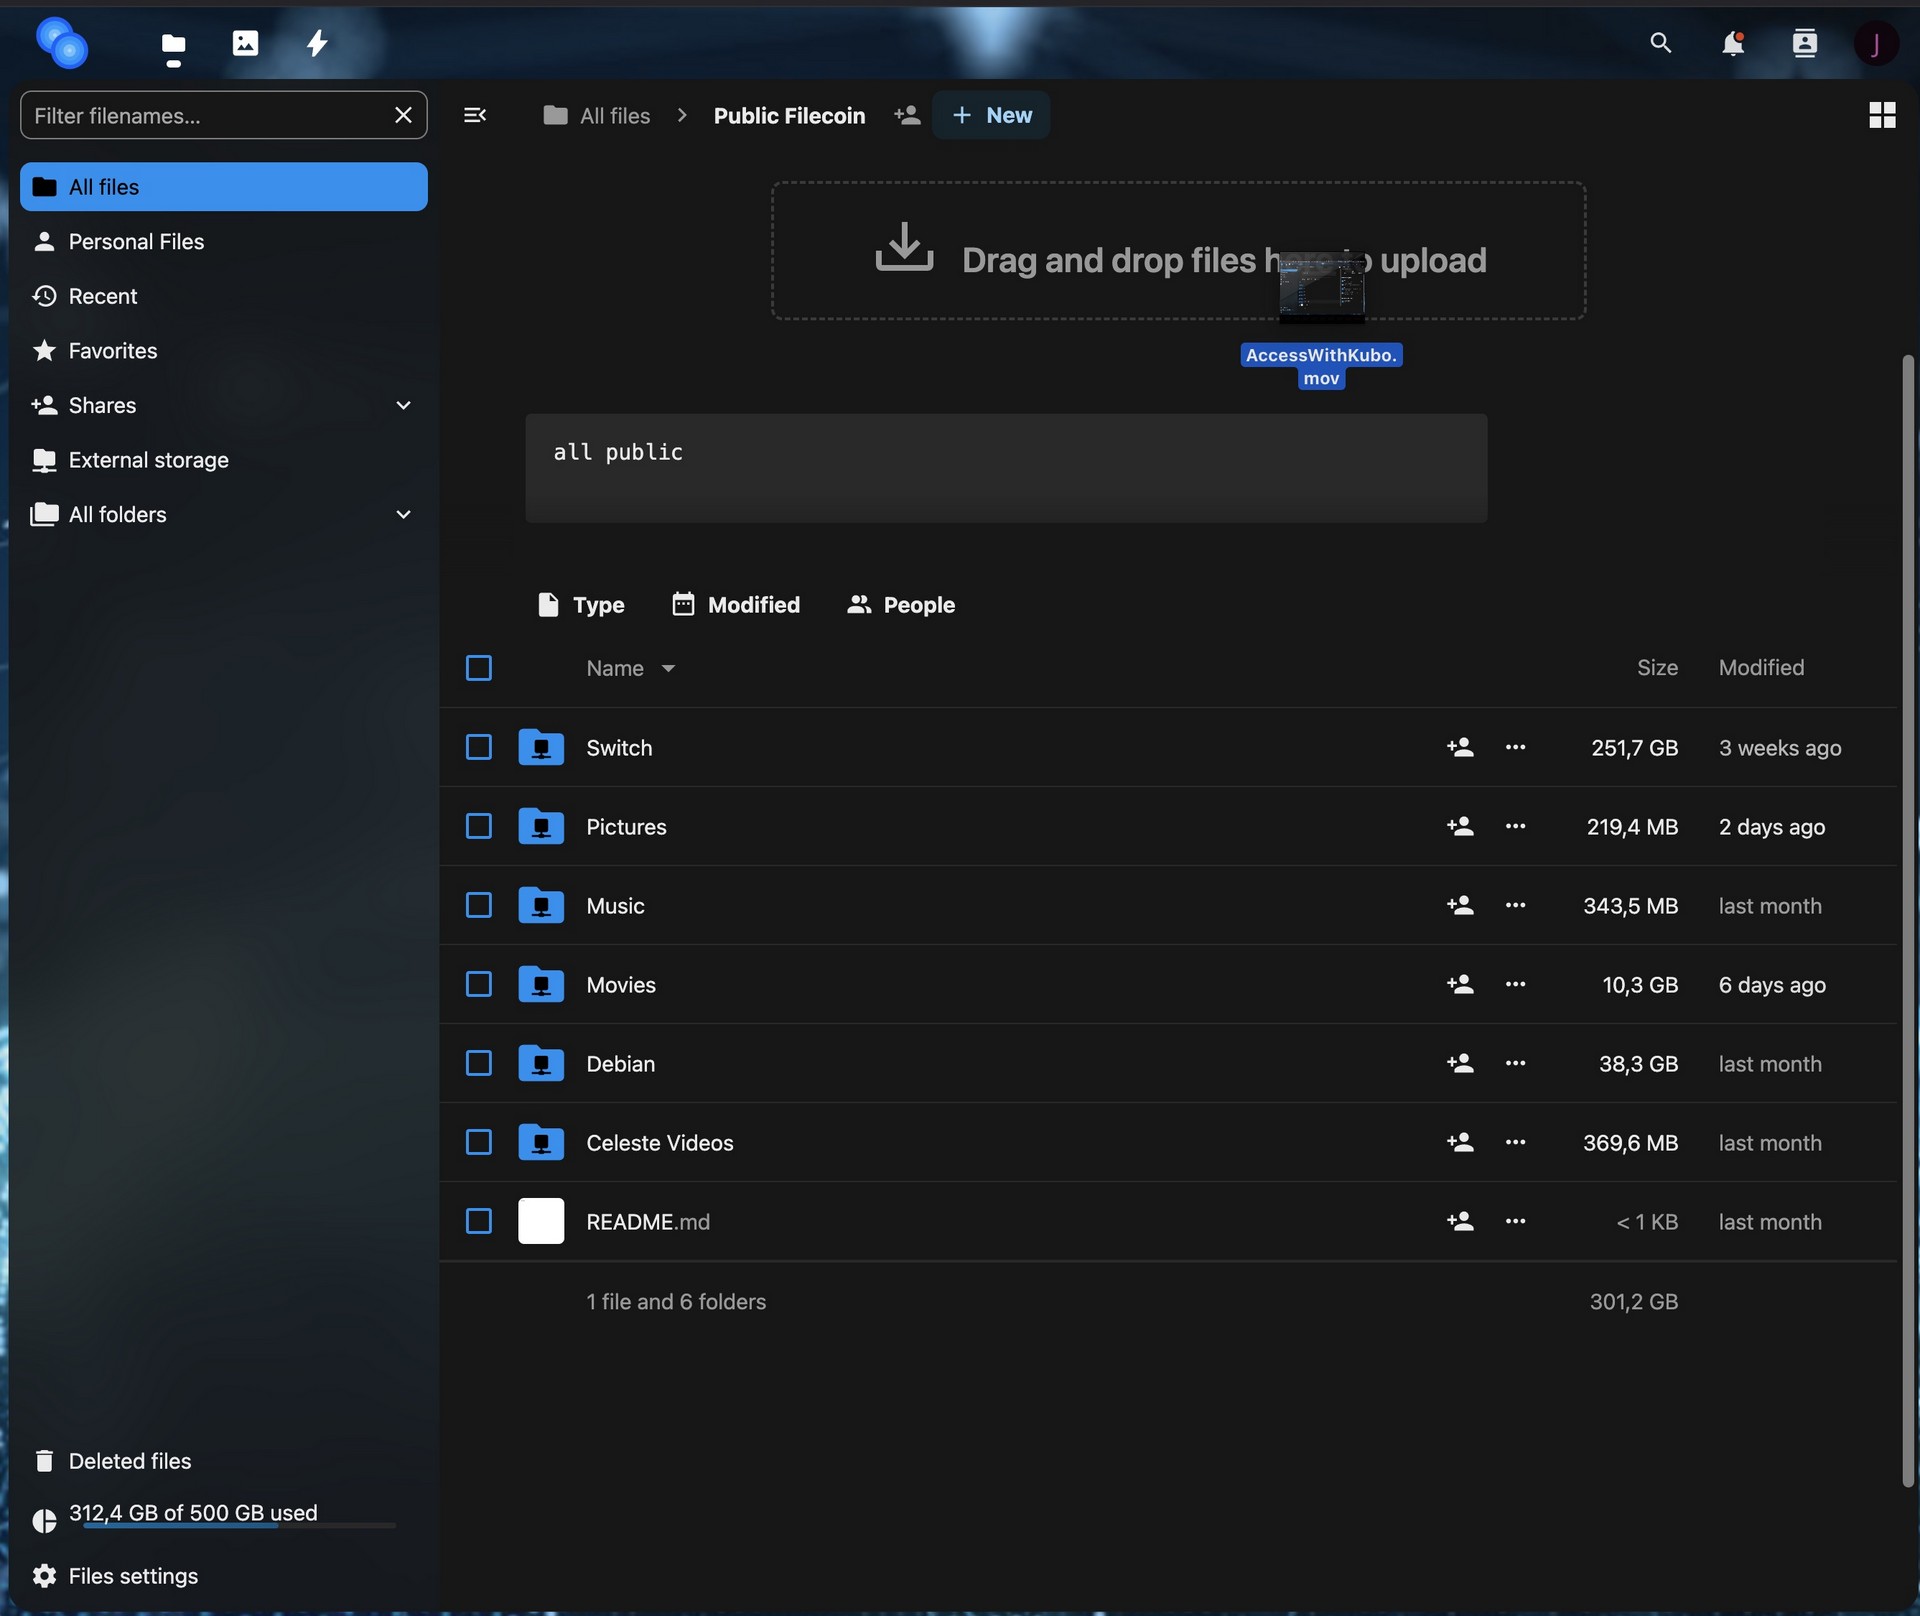1920x1616 pixels.
Task: Share the Debian folder
Action: click(x=1460, y=1063)
